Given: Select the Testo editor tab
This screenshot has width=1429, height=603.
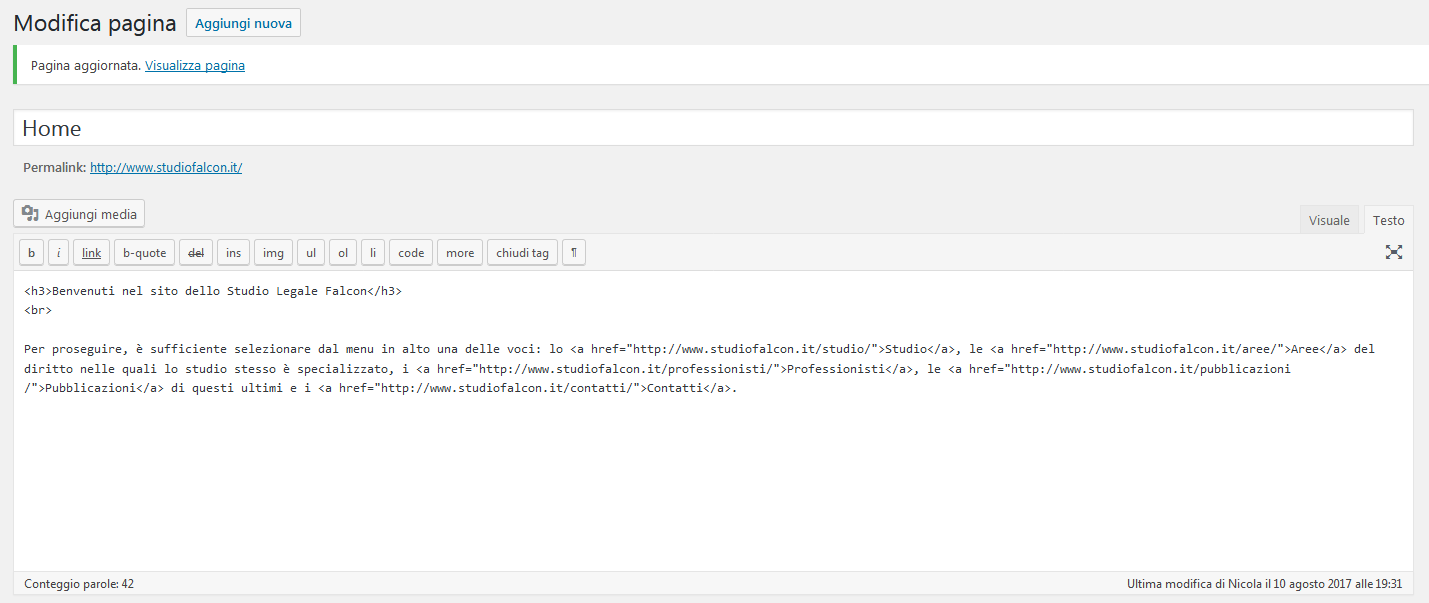Looking at the screenshot, I should tap(1388, 220).
